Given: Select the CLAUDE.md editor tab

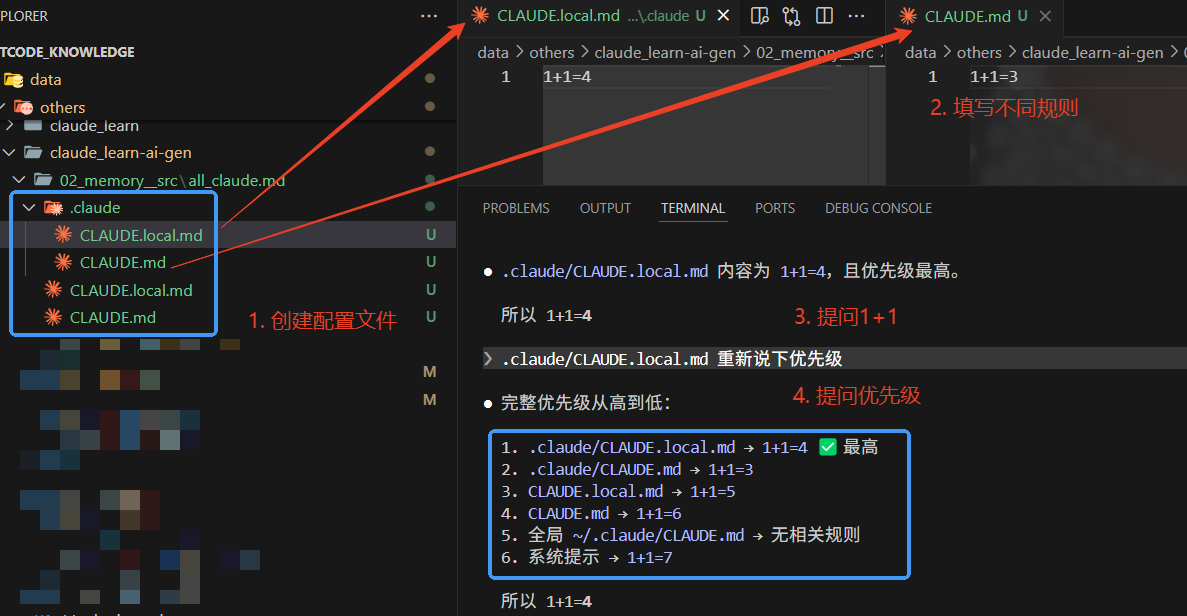Looking at the screenshot, I should [974, 16].
